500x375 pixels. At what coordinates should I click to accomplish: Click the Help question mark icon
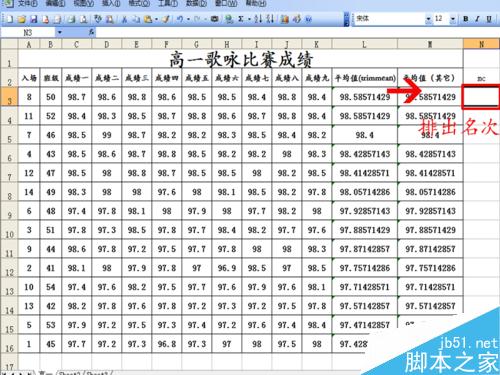pos(308,19)
